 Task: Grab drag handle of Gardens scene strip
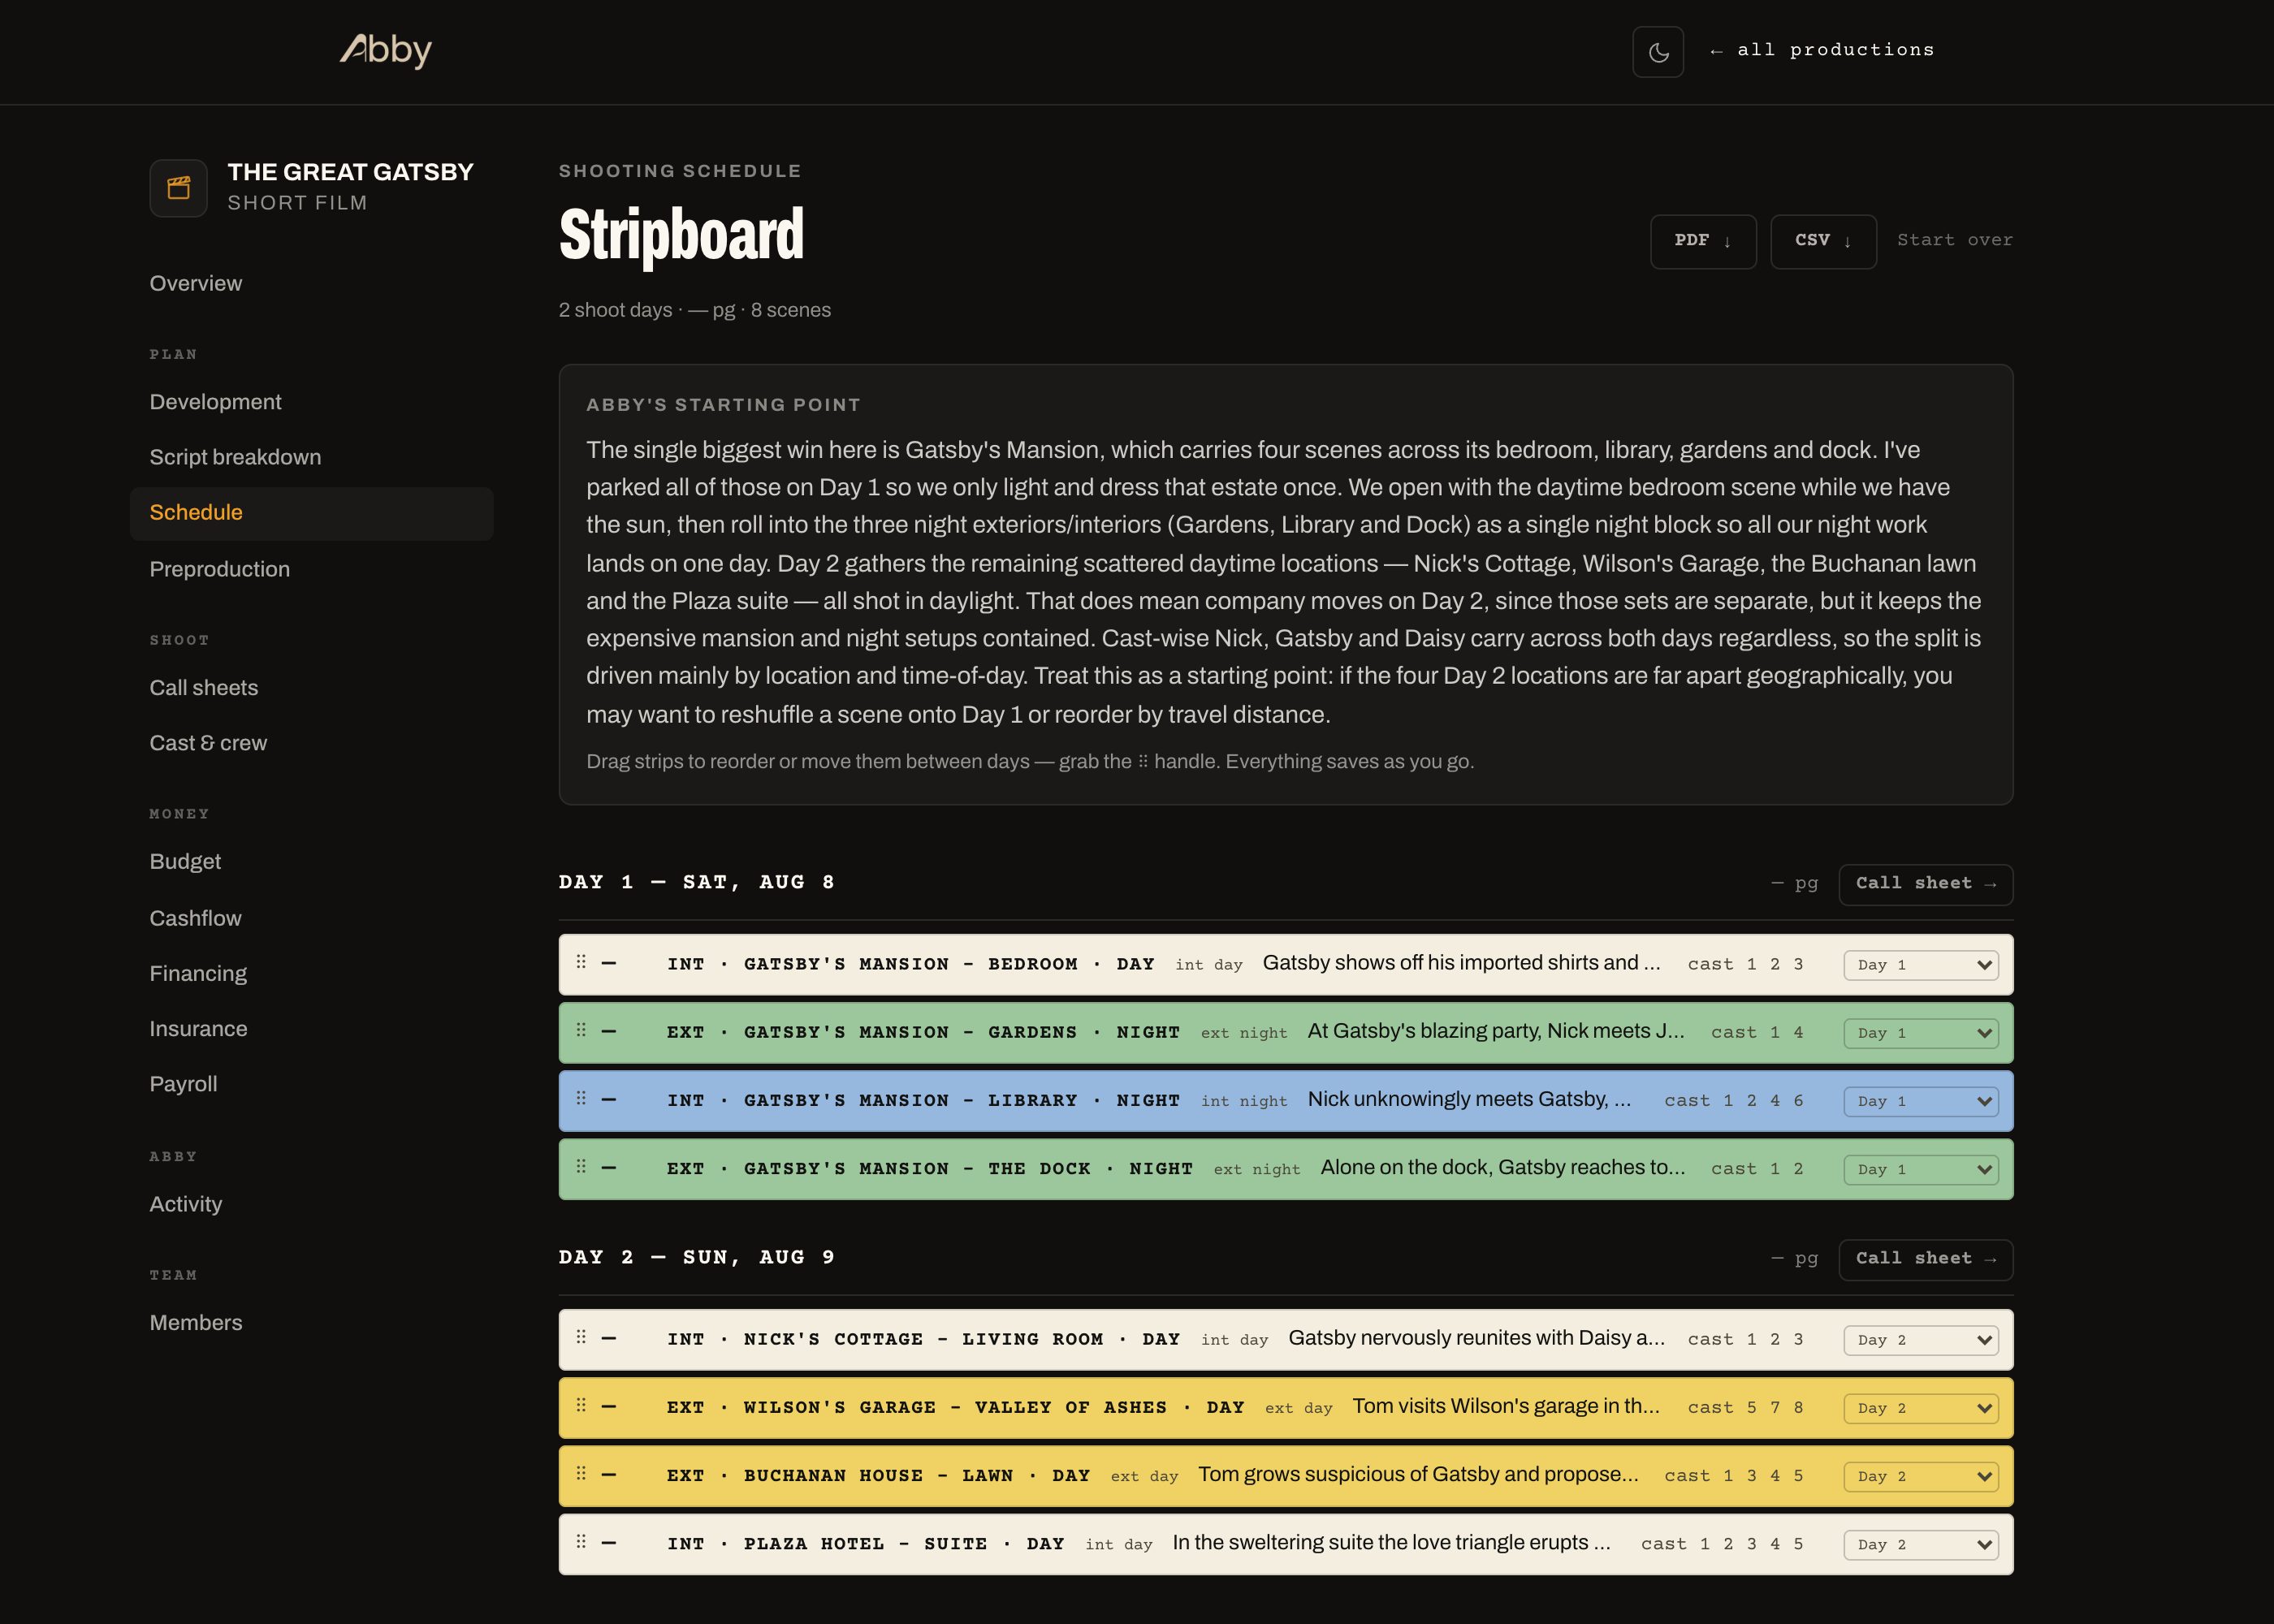(x=581, y=1030)
